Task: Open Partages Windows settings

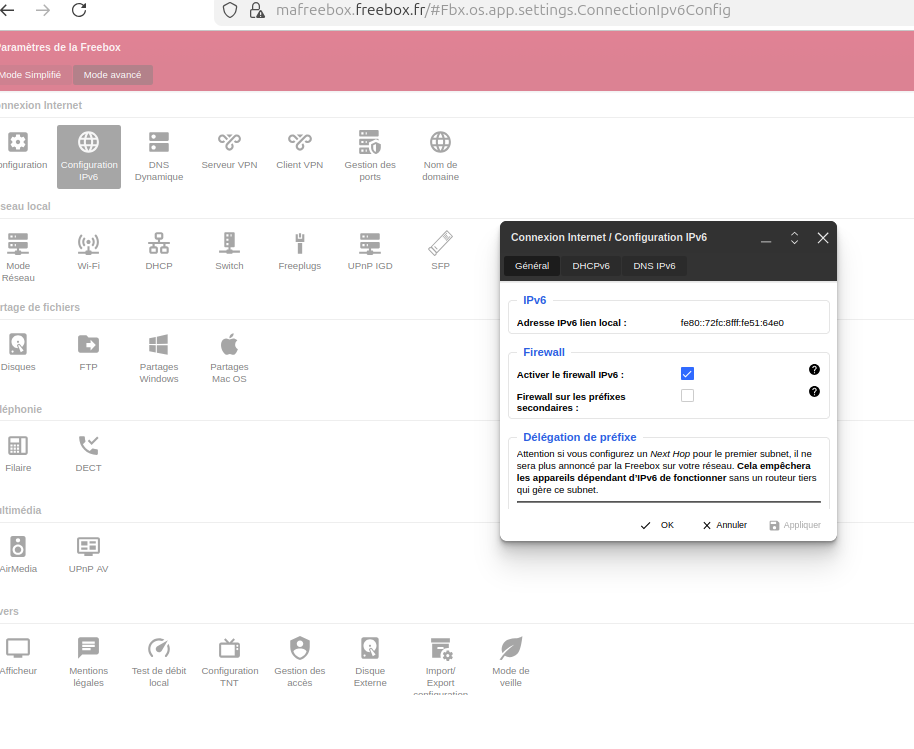Action: tap(159, 358)
